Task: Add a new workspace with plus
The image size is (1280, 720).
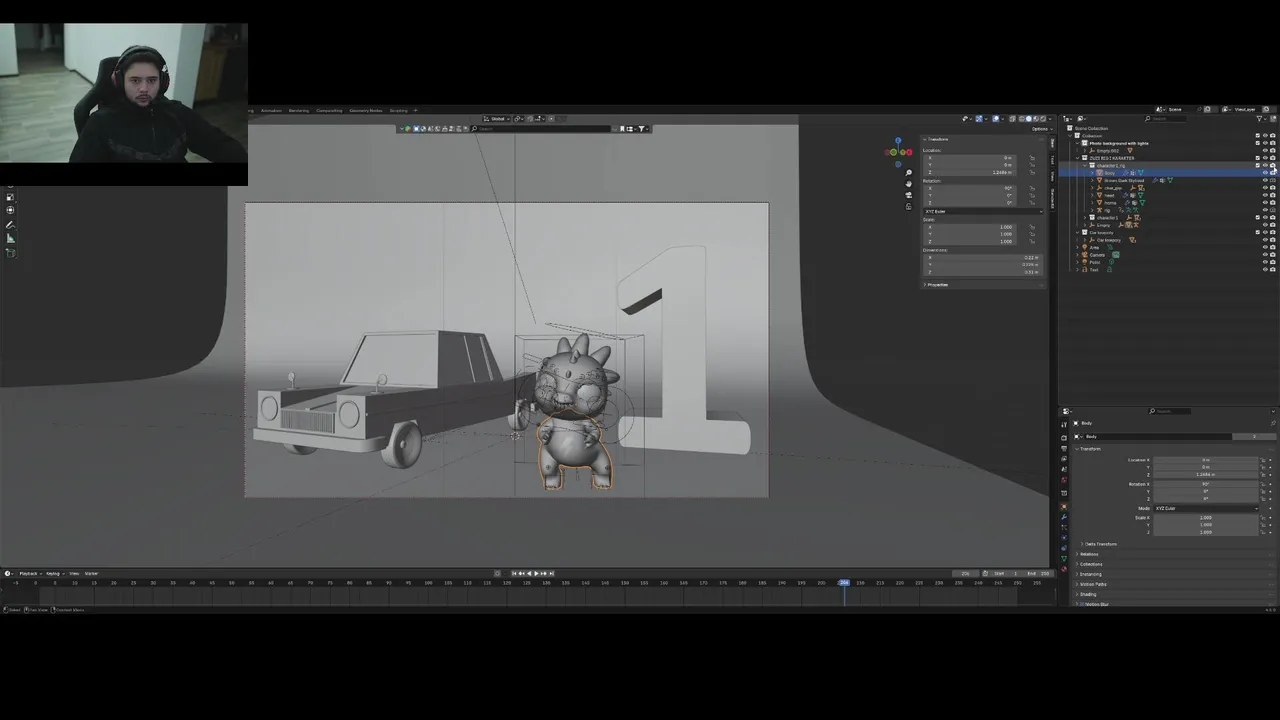Action: (x=415, y=110)
